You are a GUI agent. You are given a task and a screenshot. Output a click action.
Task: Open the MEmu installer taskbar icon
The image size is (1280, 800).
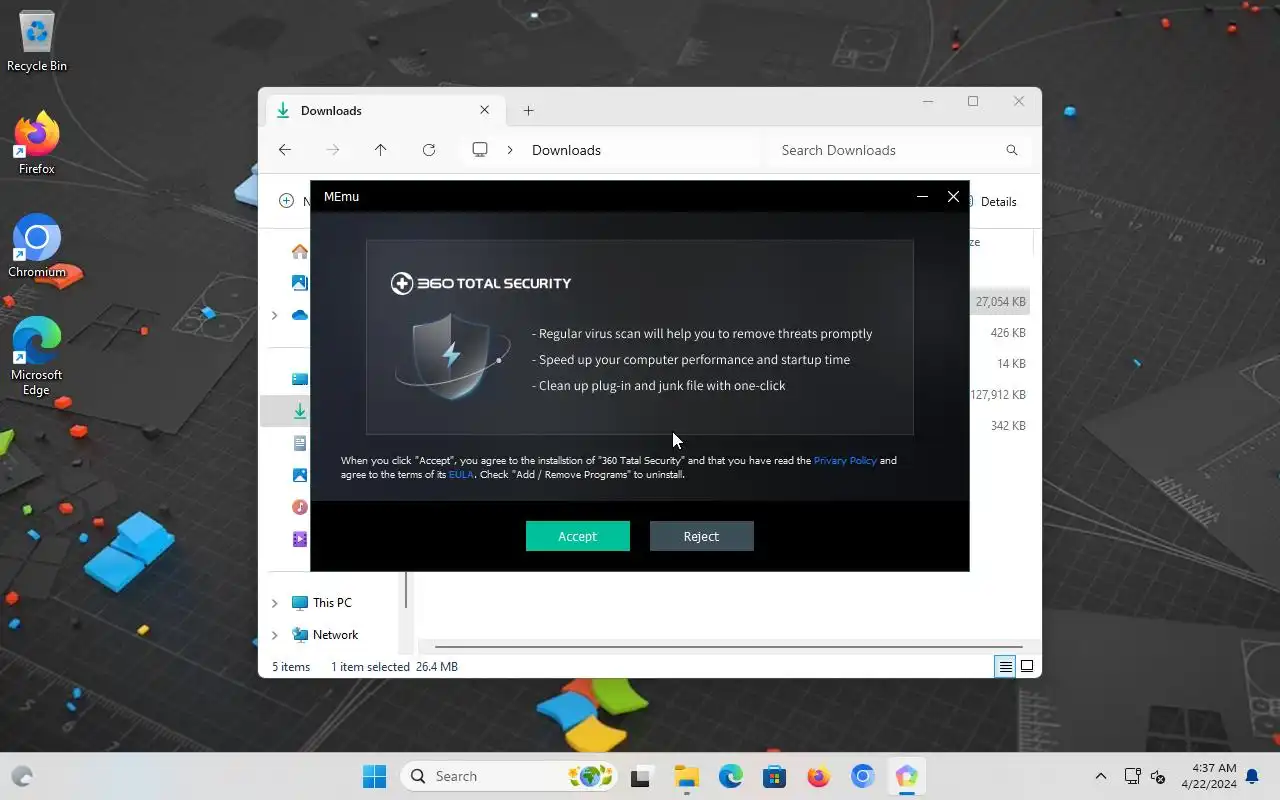(x=906, y=776)
